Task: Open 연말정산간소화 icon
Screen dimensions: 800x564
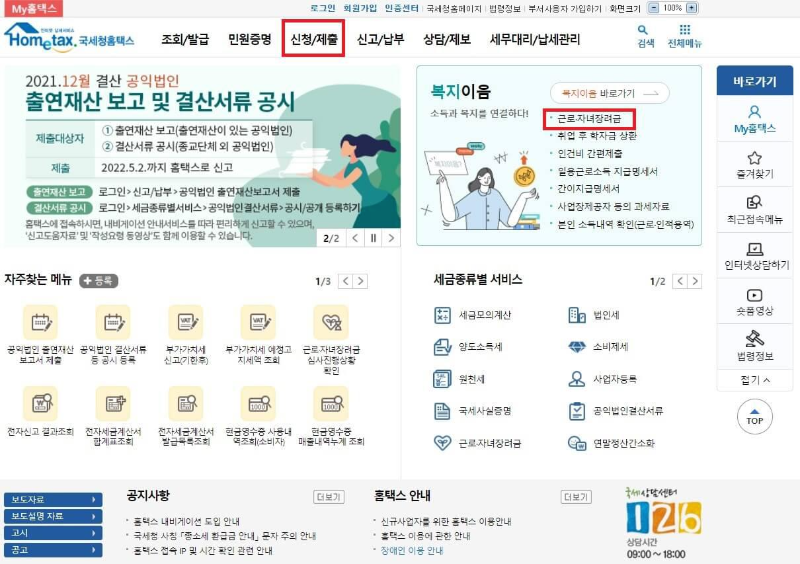Action: point(577,443)
